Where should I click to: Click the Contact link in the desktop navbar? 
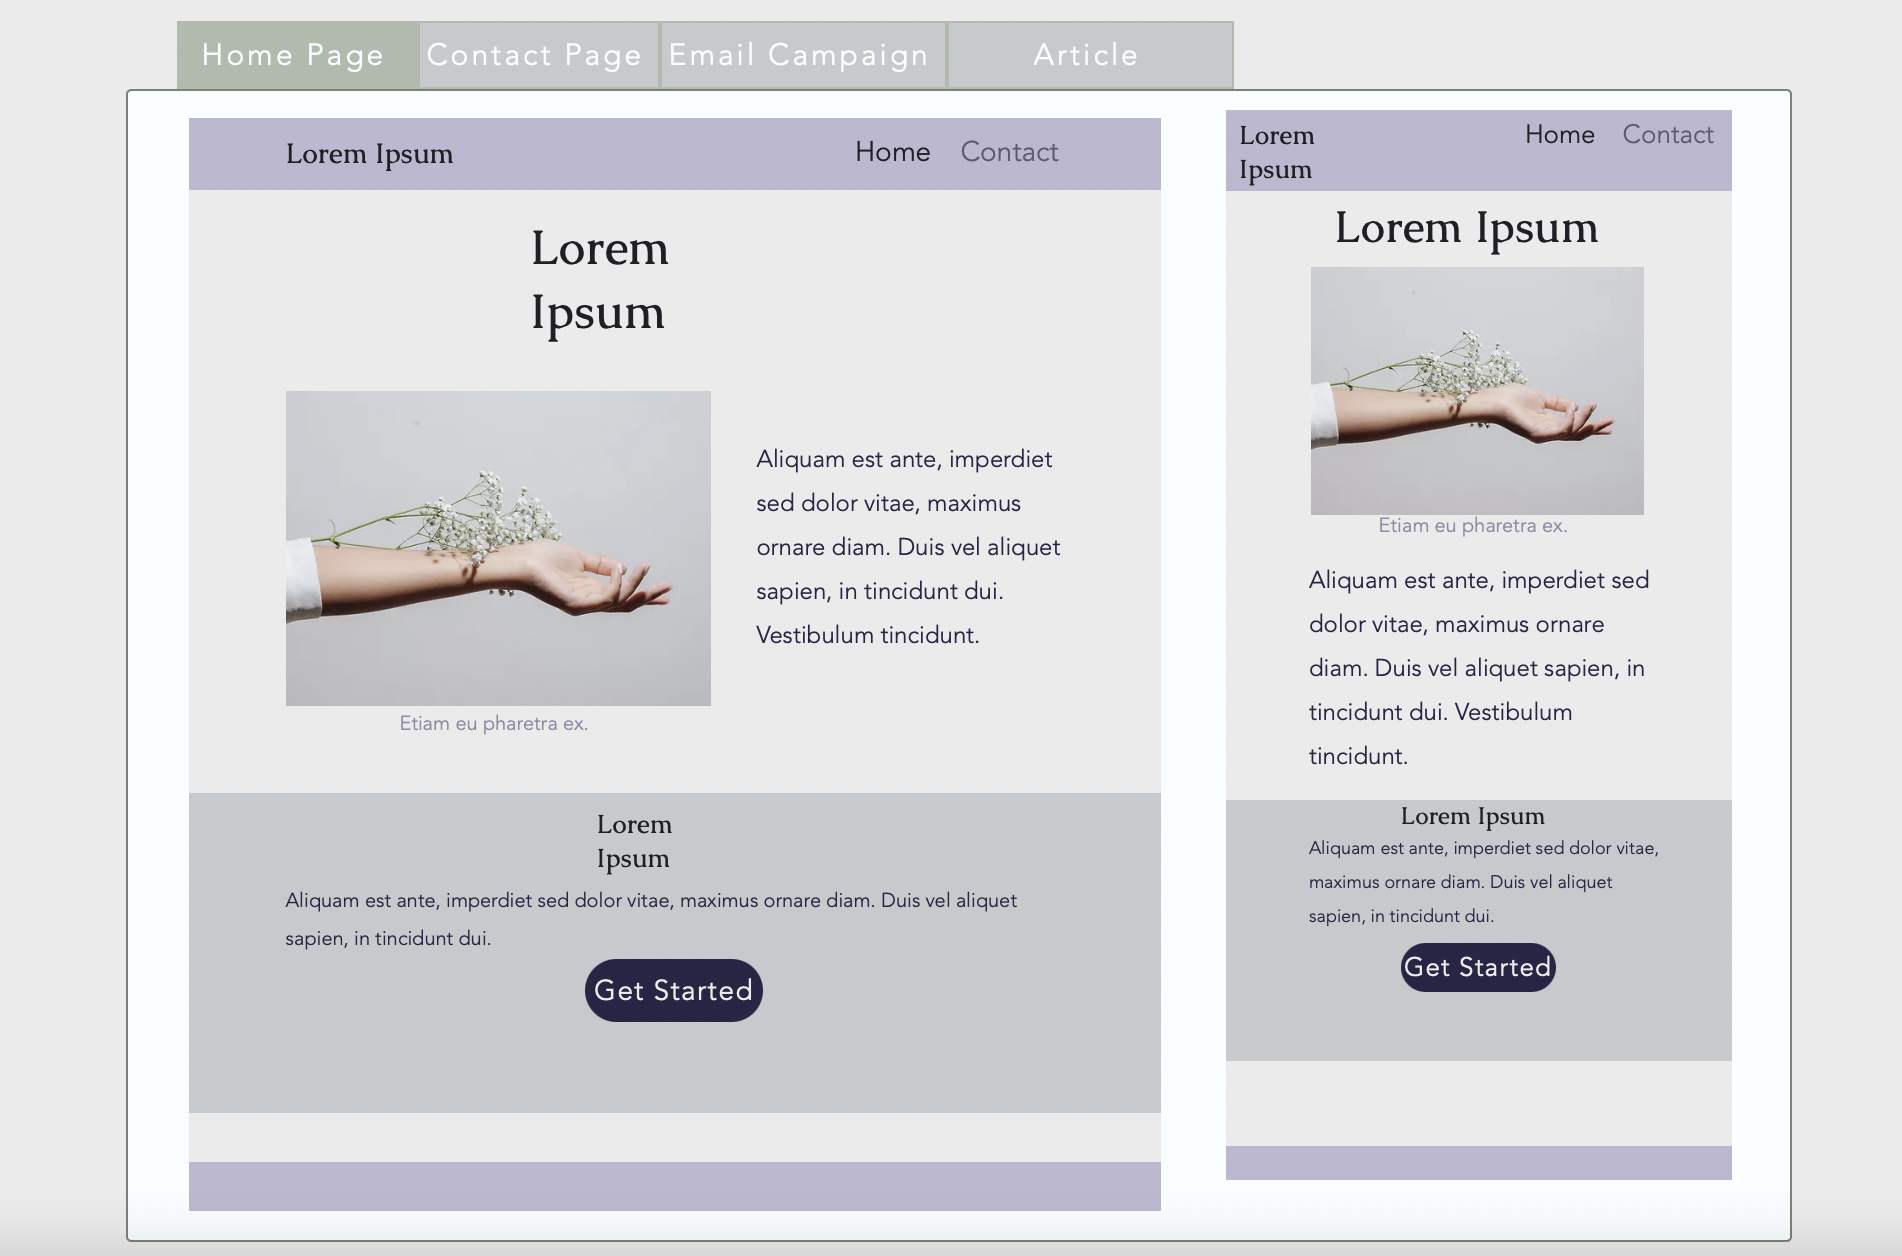1008,152
